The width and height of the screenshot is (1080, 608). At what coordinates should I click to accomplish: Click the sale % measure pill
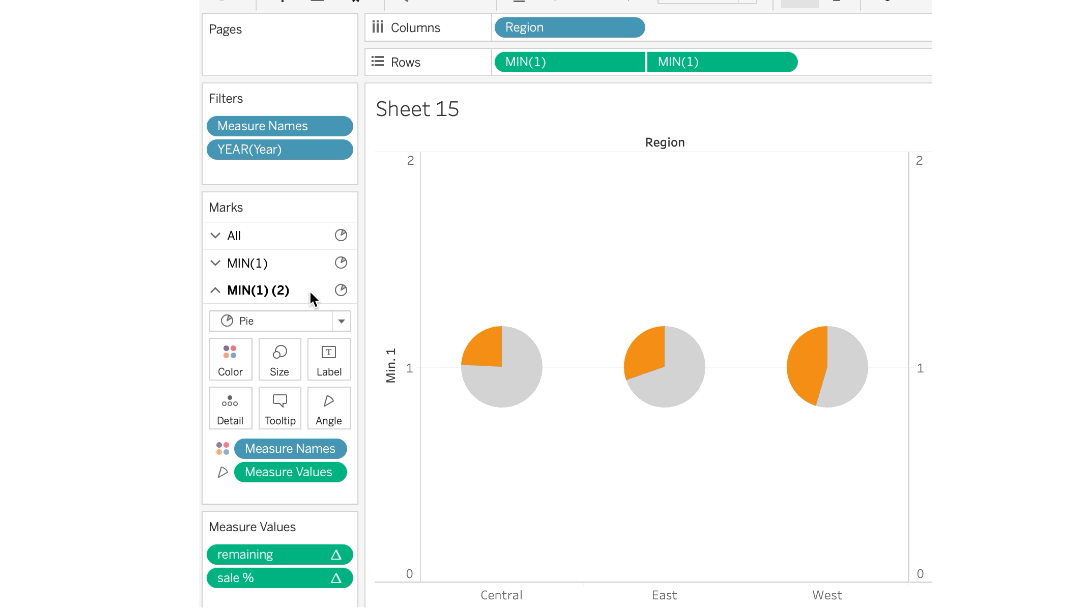[280, 578]
